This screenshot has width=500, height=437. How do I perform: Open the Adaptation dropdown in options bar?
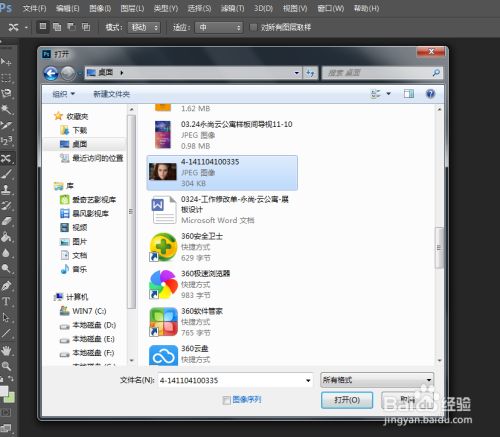click(219, 27)
